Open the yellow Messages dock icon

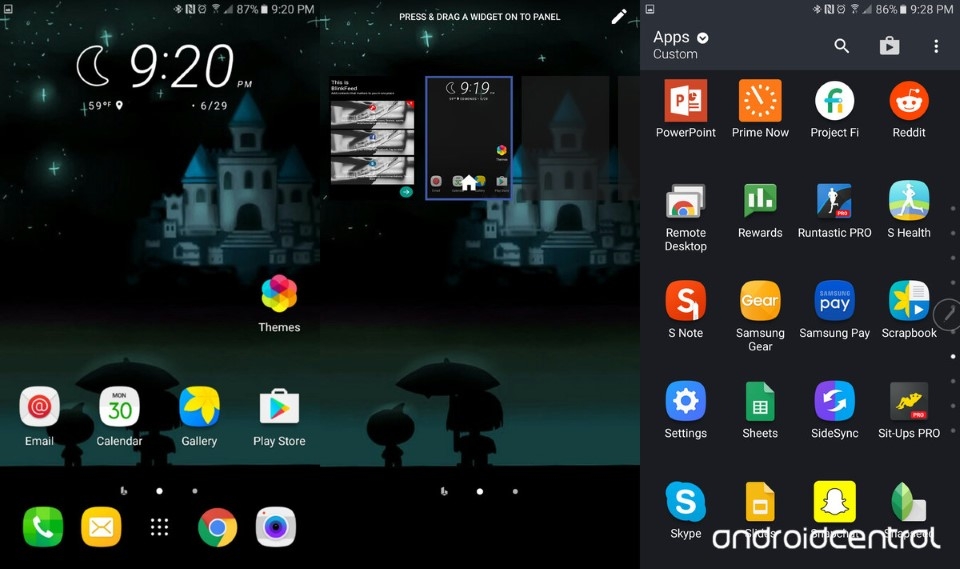click(101, 527)
